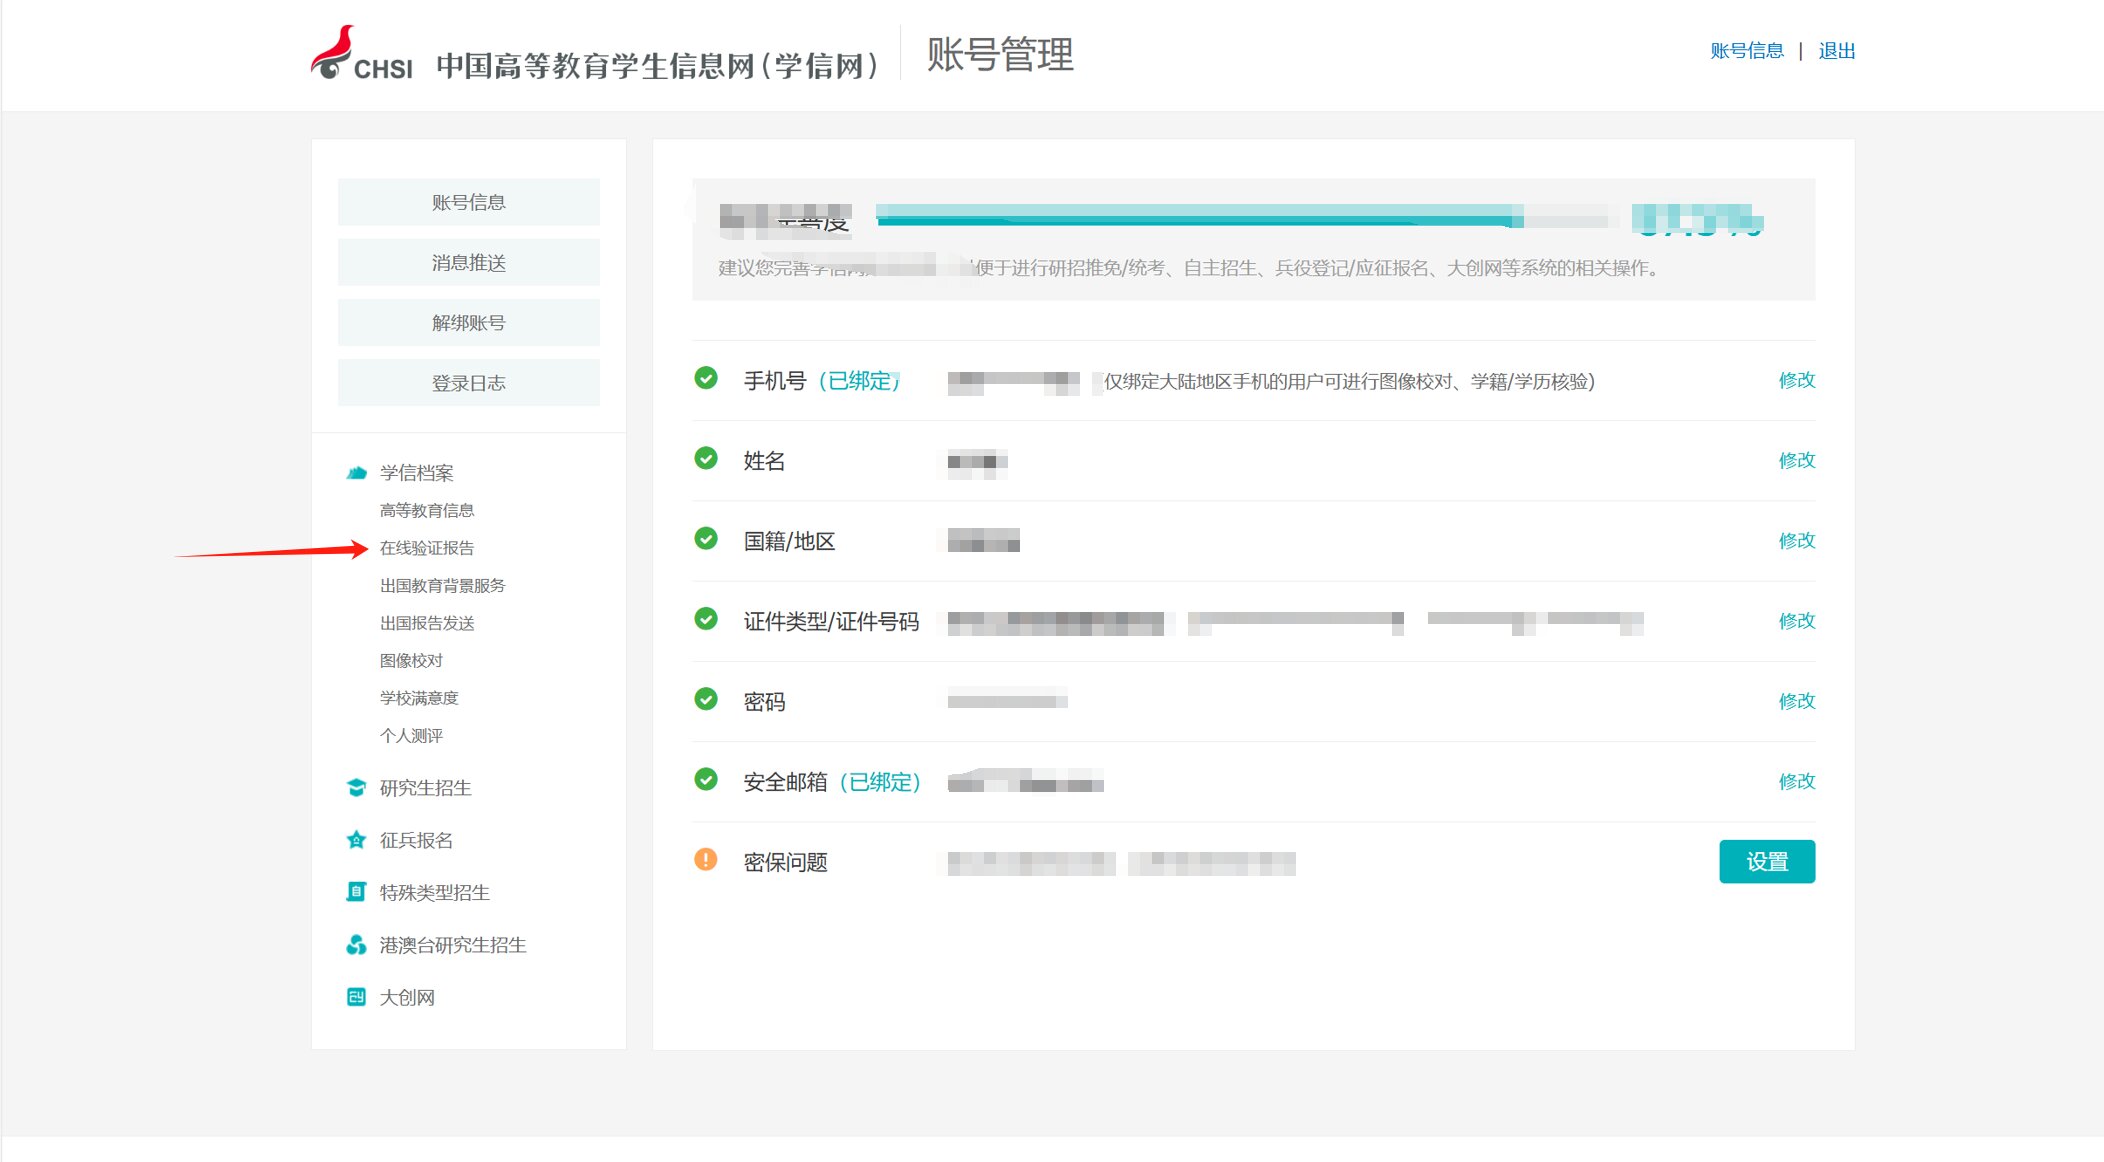Click 修改 link for 密码 row
This screenshot has height=1162, width=2104.
coord(1796,701)
